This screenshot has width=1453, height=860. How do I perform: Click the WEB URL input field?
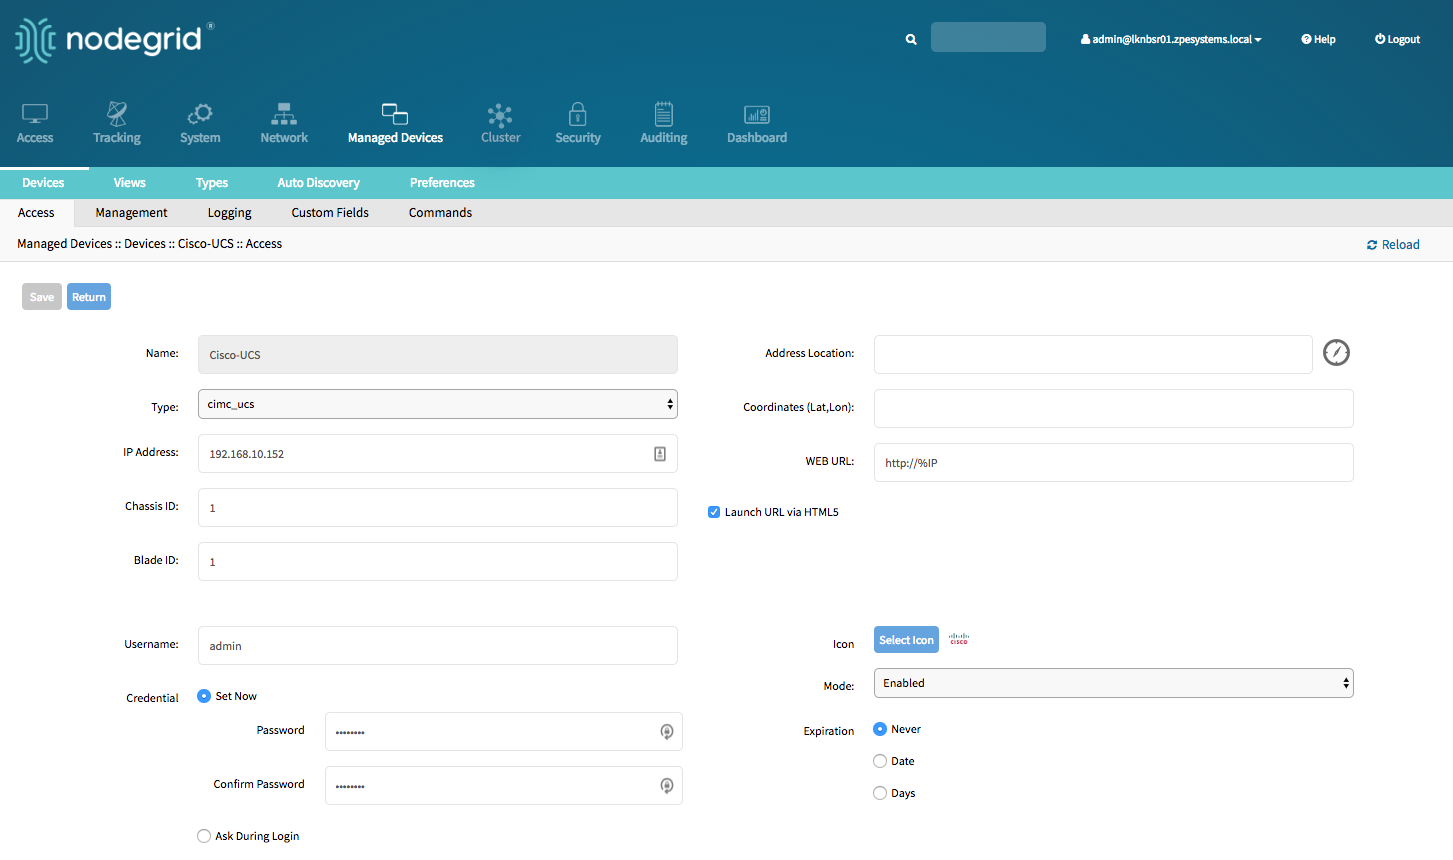[x=1114, y=463]
